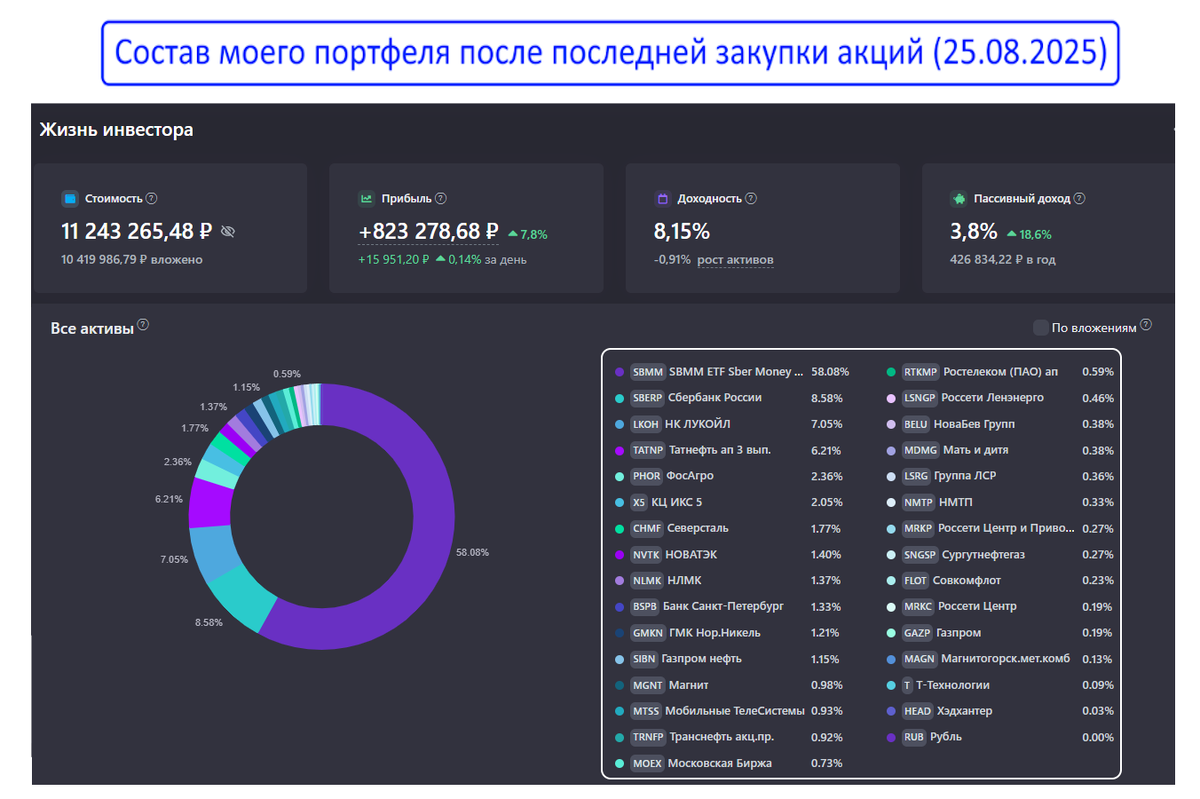Click the Жизнь инвестора portfolio title
The width and height of the screenshot is (1200, 799).
click(116, 130)
